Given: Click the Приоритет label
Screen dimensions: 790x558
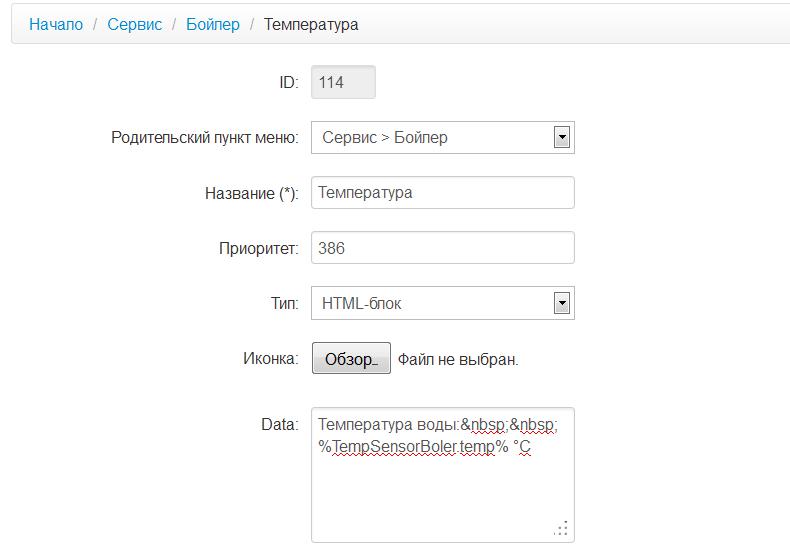Looking at the screenshot, I should (x=258, y=248).
